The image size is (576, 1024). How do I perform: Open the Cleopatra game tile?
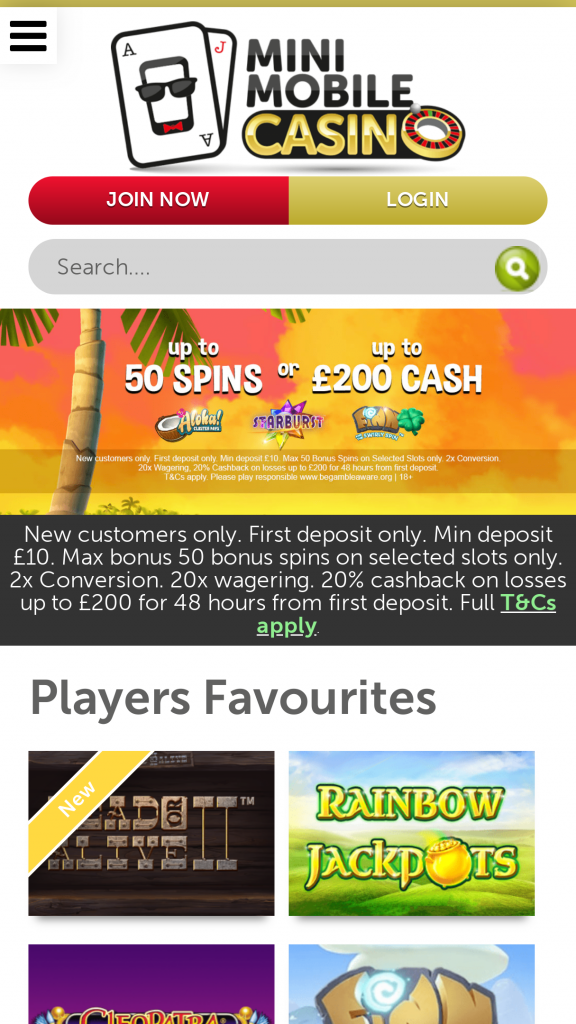151,984
